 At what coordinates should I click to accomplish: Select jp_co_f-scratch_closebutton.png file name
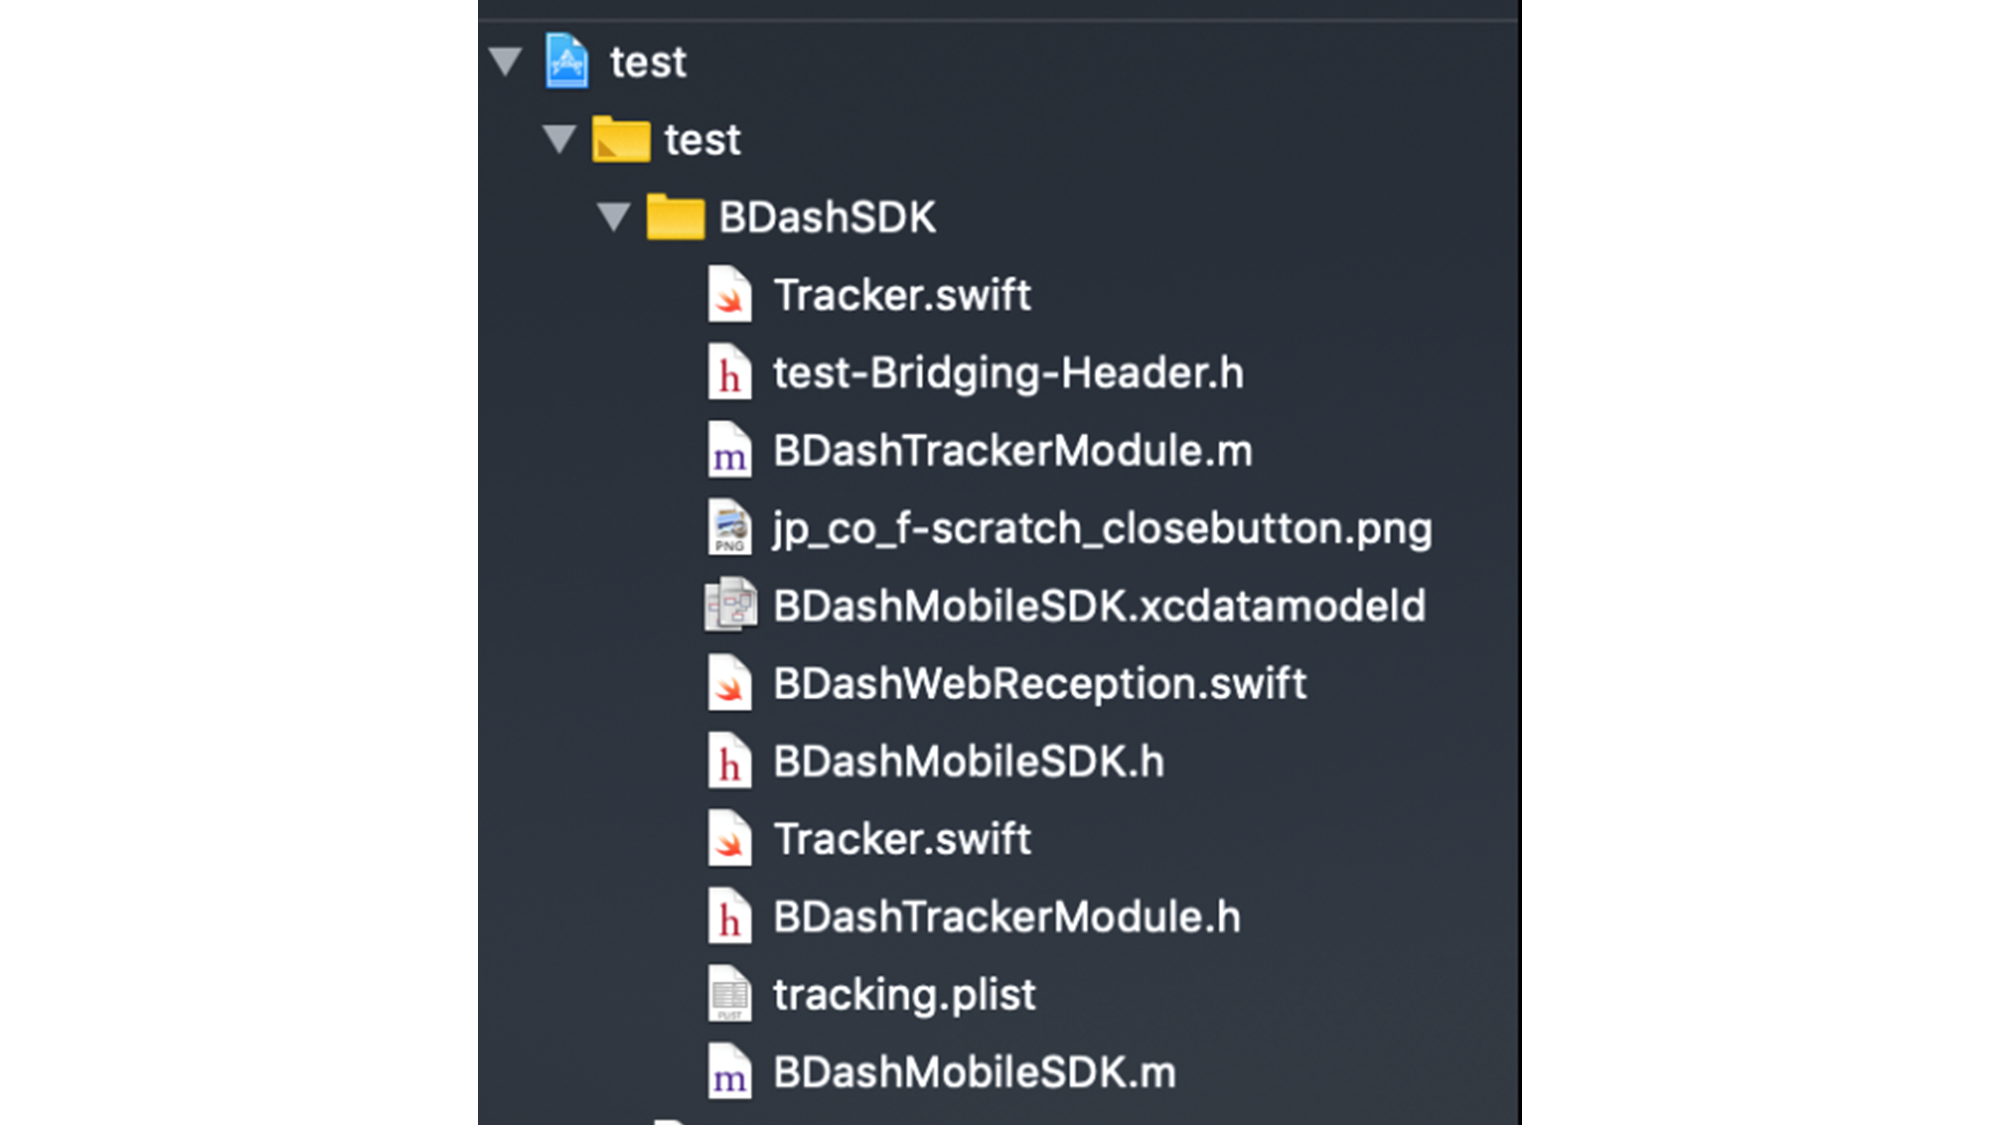pyautogui.click(x=1102, y=529)
